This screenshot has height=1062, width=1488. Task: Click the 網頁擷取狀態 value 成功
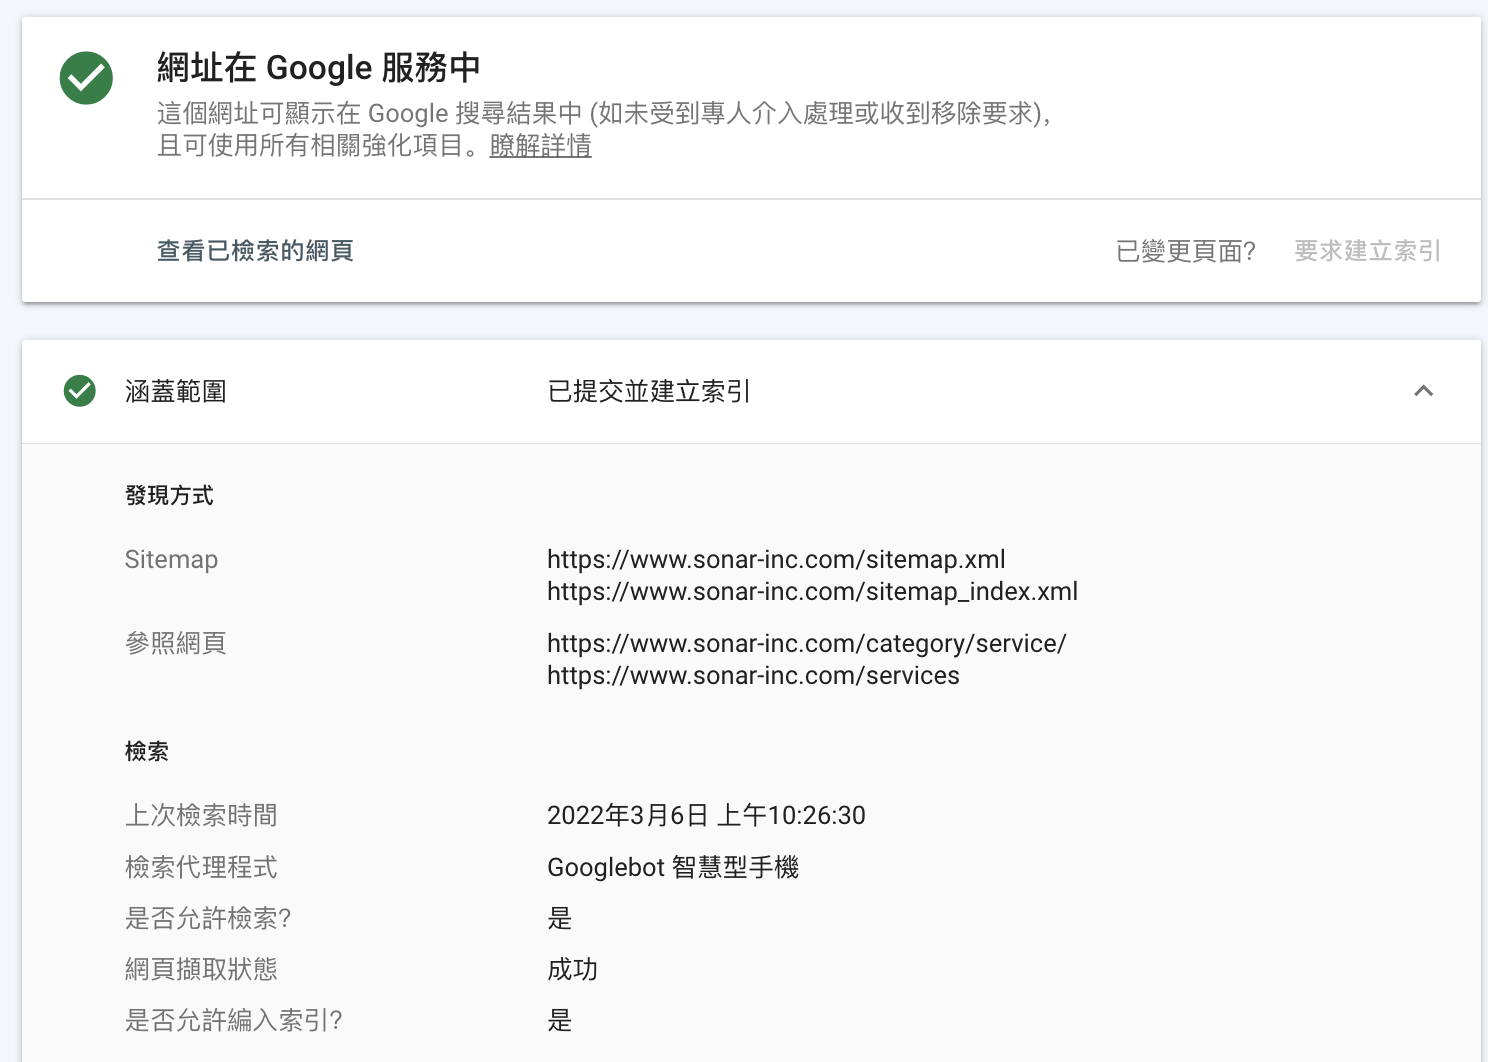click(x=572, y=969)
